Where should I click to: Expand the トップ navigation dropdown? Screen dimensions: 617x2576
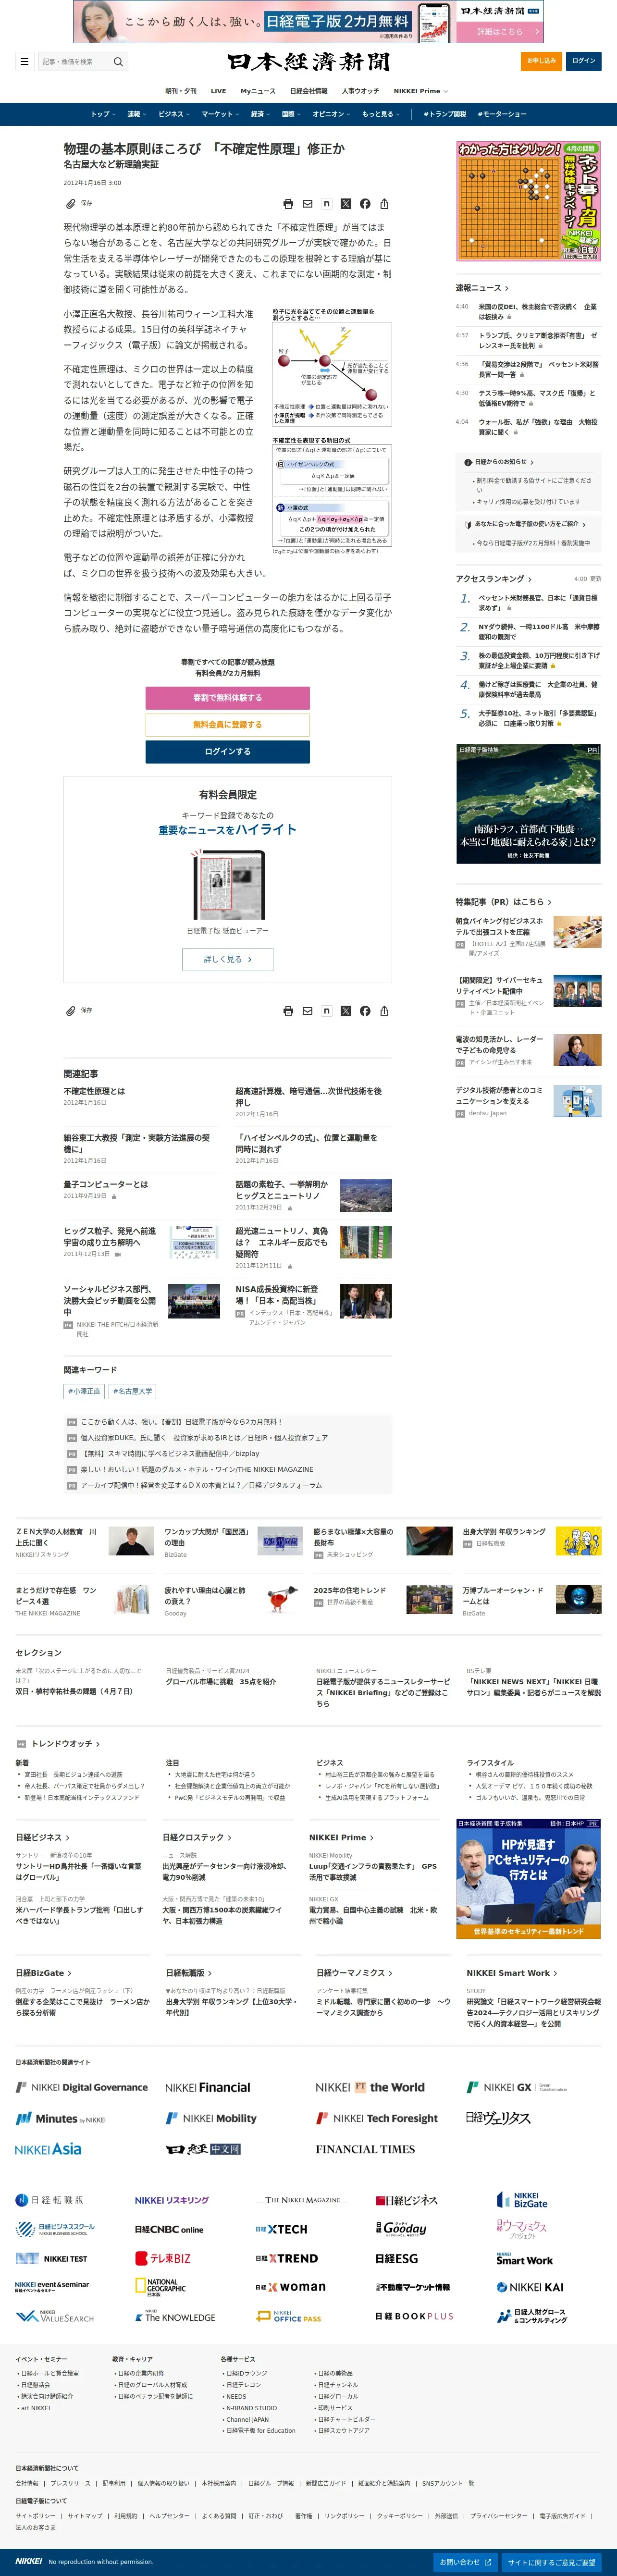[103, 114]
